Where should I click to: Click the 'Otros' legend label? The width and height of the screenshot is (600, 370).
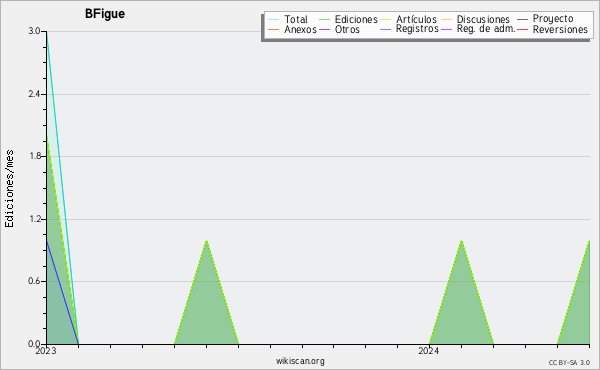pos(347,29)
